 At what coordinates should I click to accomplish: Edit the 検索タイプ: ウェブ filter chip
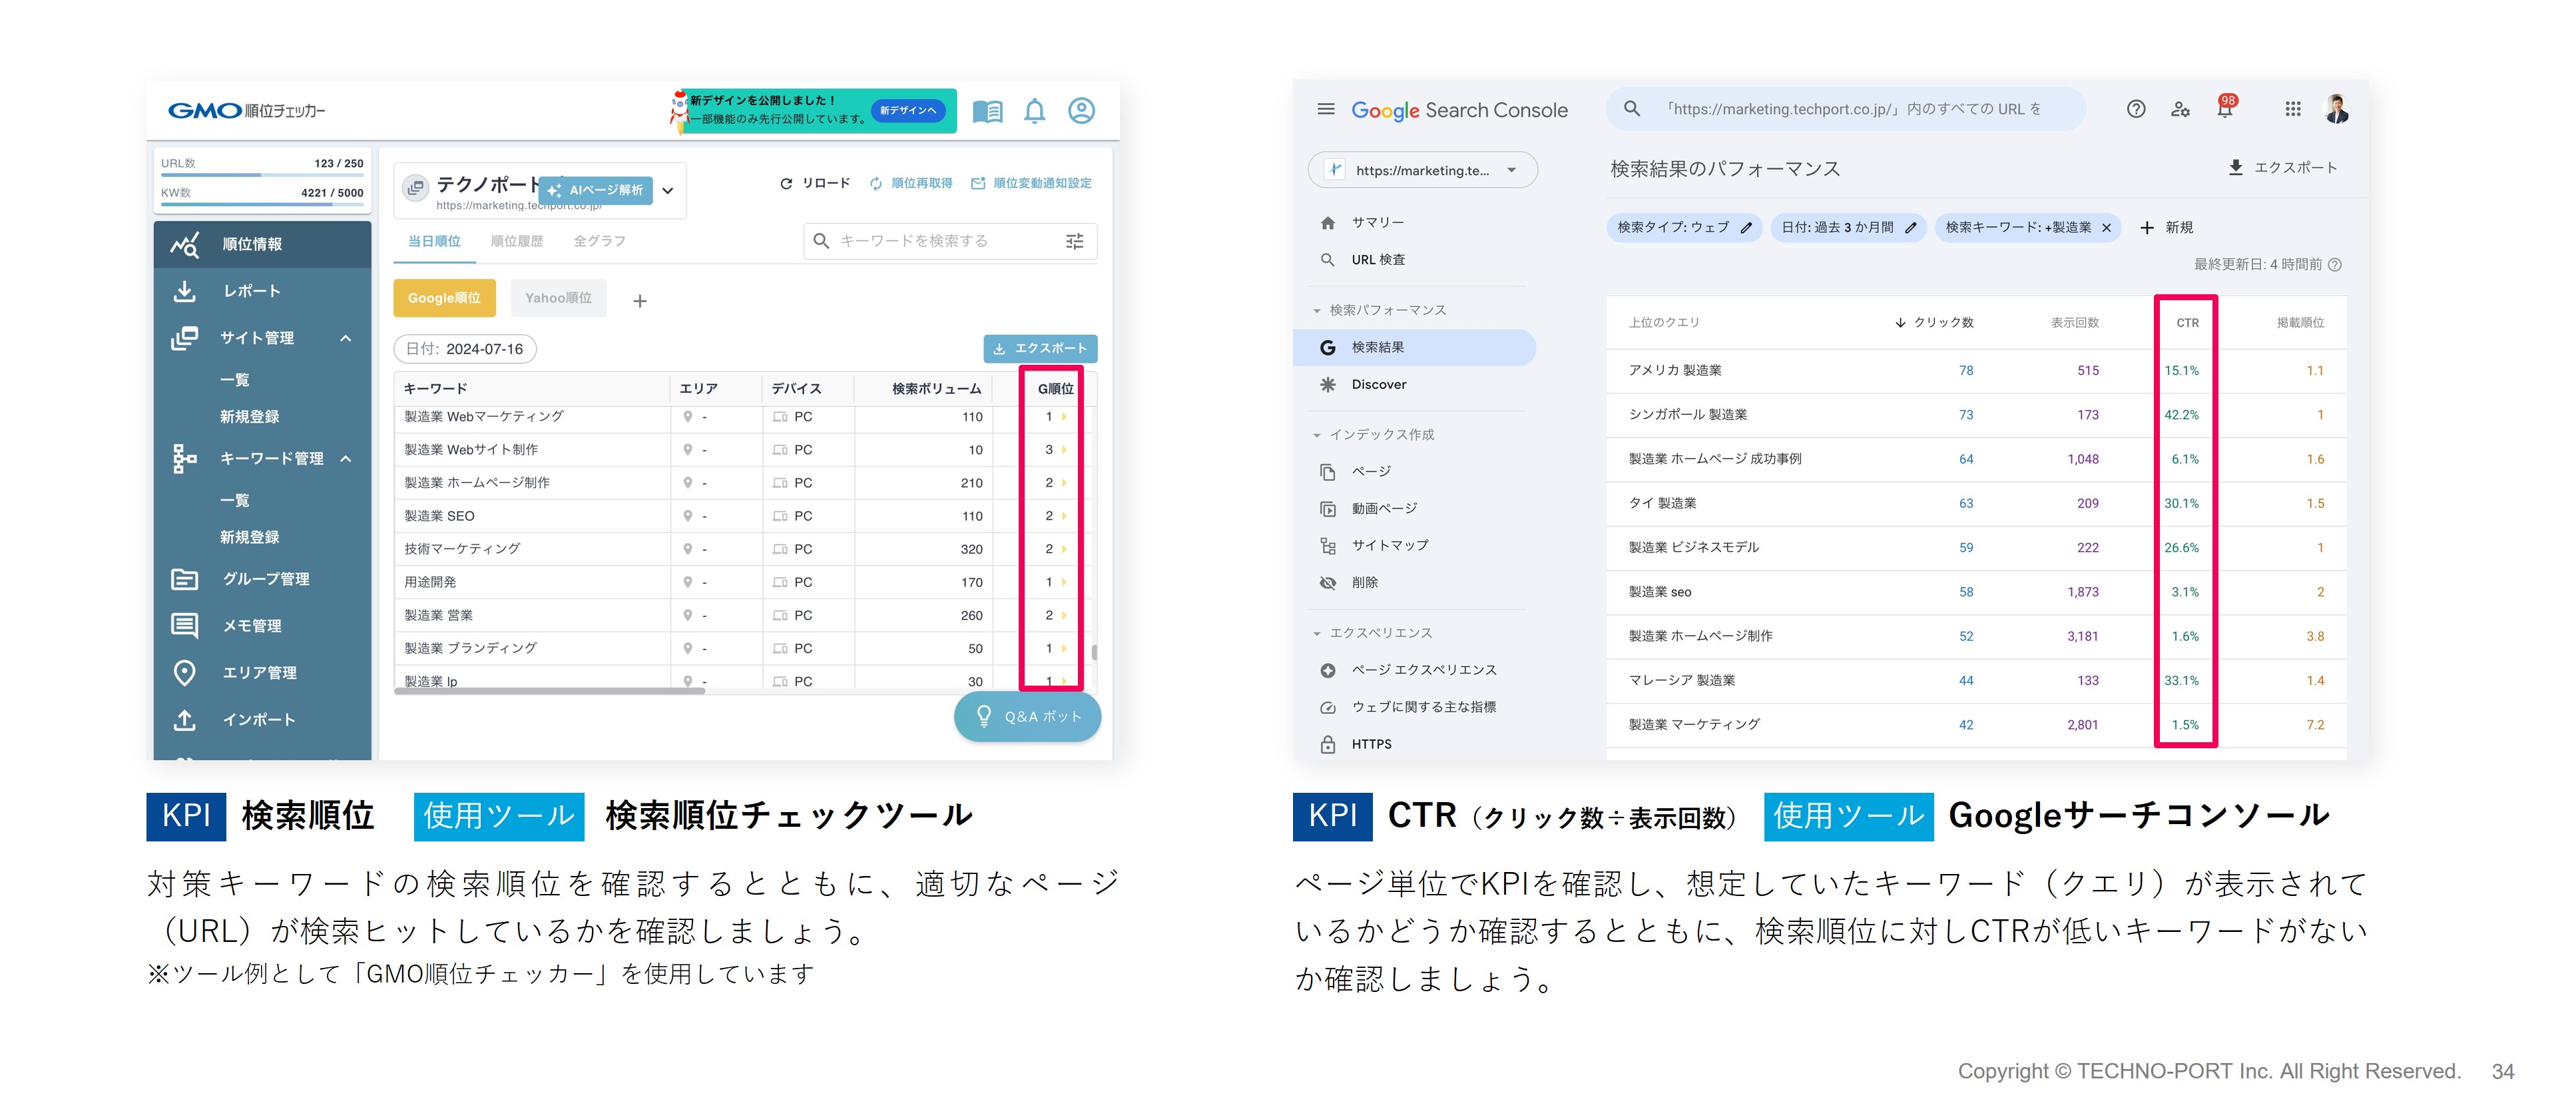(1684, 228)
